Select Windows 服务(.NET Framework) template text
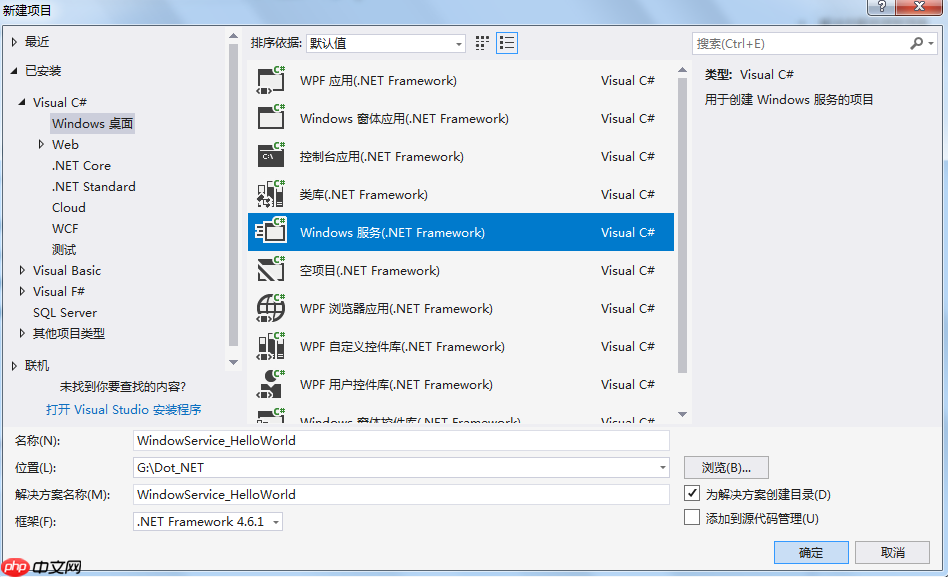This screenshot has width=948, height=577. pyautogui.click(x=392, y=232)
